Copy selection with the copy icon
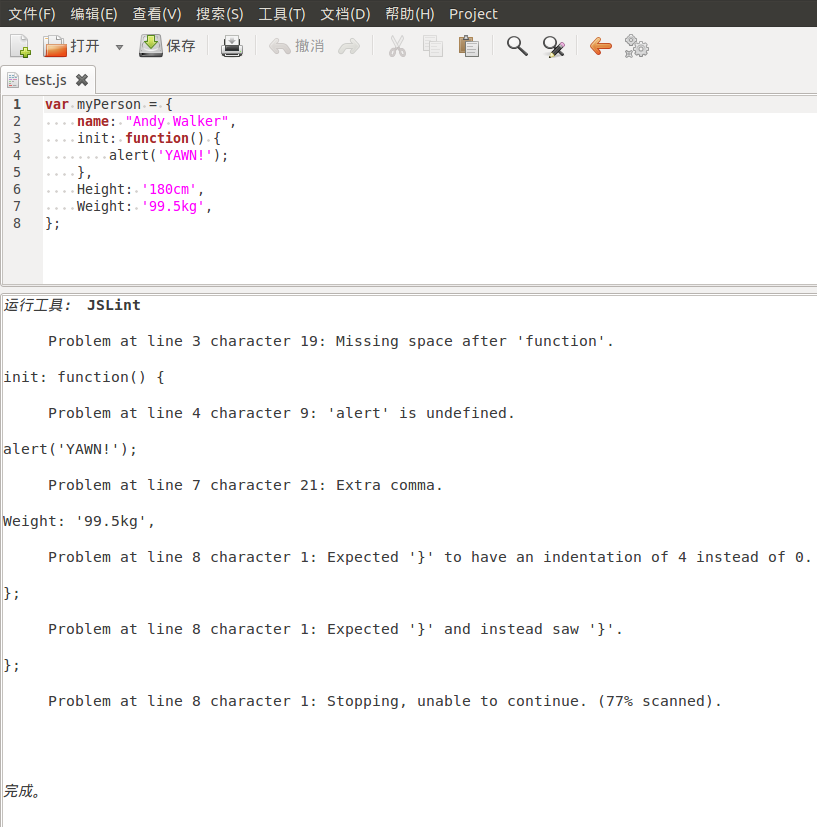Viewport: 817px width, 827px height. point(432,46)
